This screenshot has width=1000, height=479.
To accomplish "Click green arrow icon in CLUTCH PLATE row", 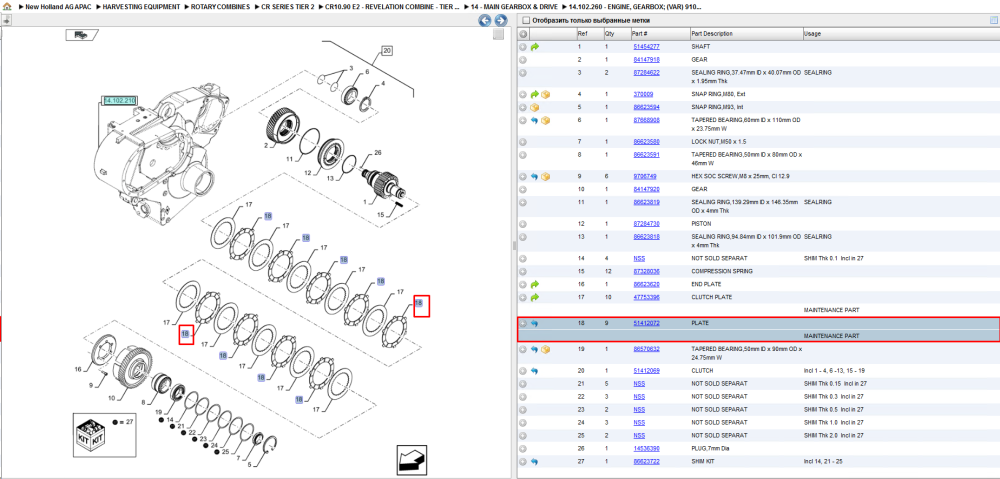I will (x=534, y=297).
